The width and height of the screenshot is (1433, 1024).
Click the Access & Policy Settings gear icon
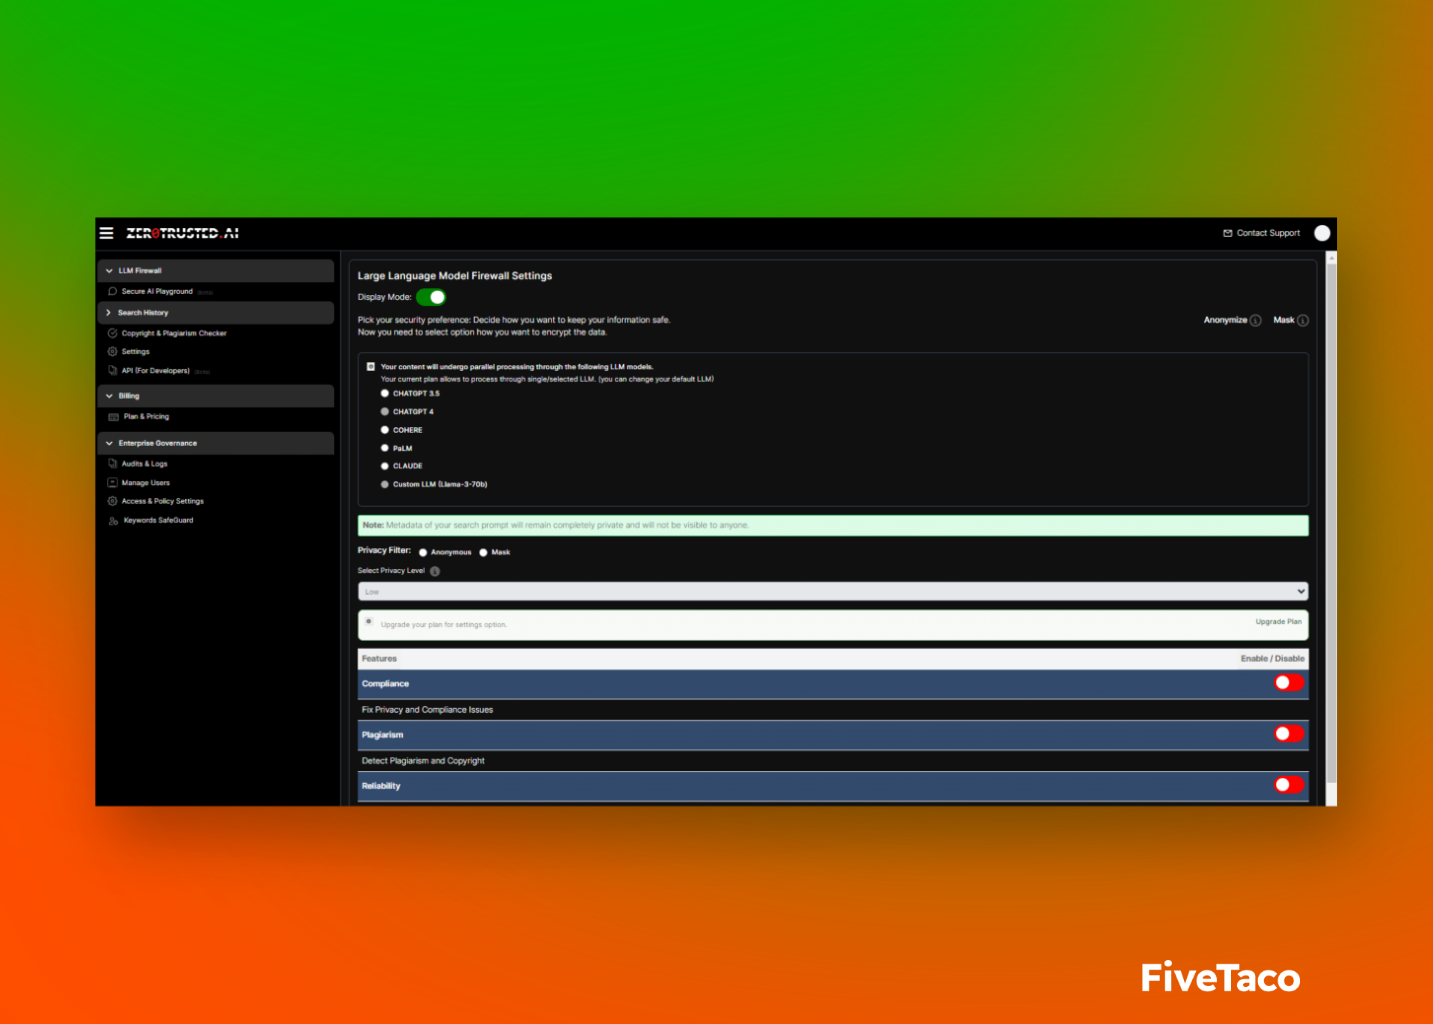click(112, 501)
